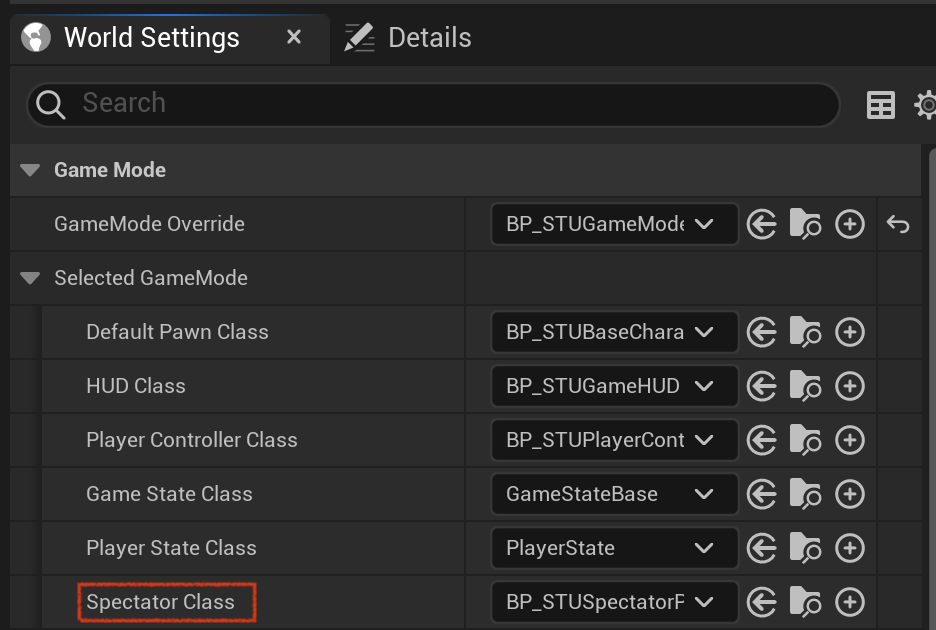936x630 pixels.
Task: Create new GameMode Override blueprint with plus icon
Action: coord(849,225)
